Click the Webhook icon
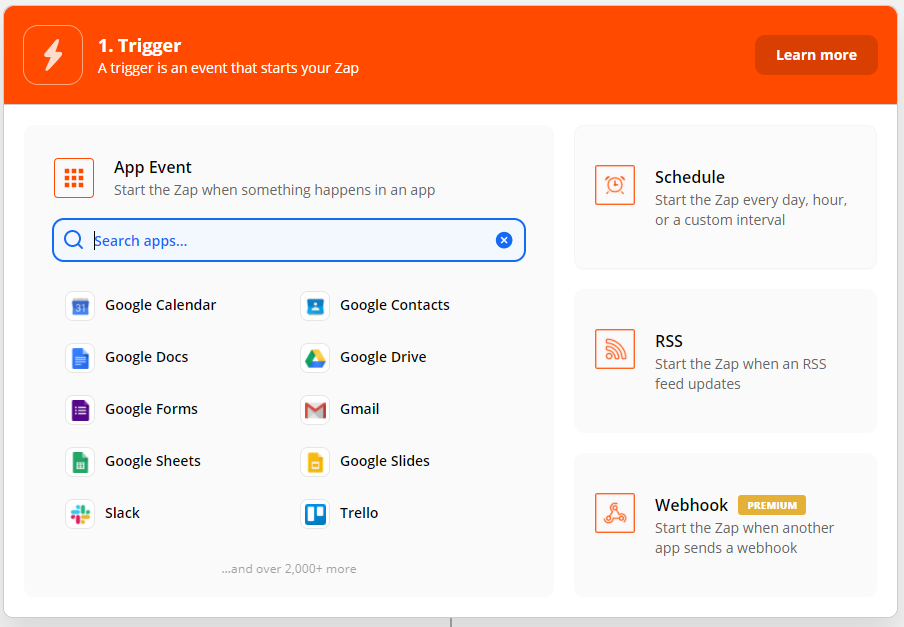 pos(615,513)
